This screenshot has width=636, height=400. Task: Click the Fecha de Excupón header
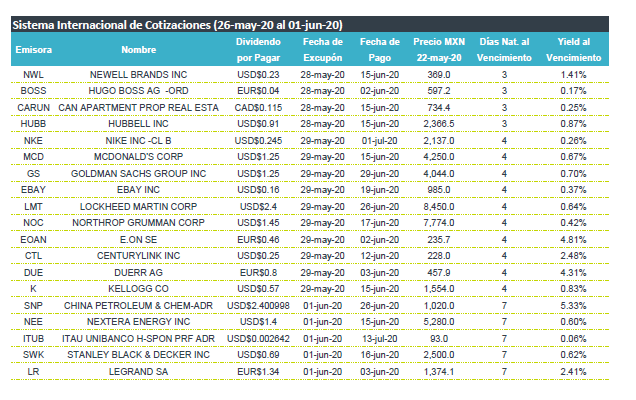[x=323, y=50]
